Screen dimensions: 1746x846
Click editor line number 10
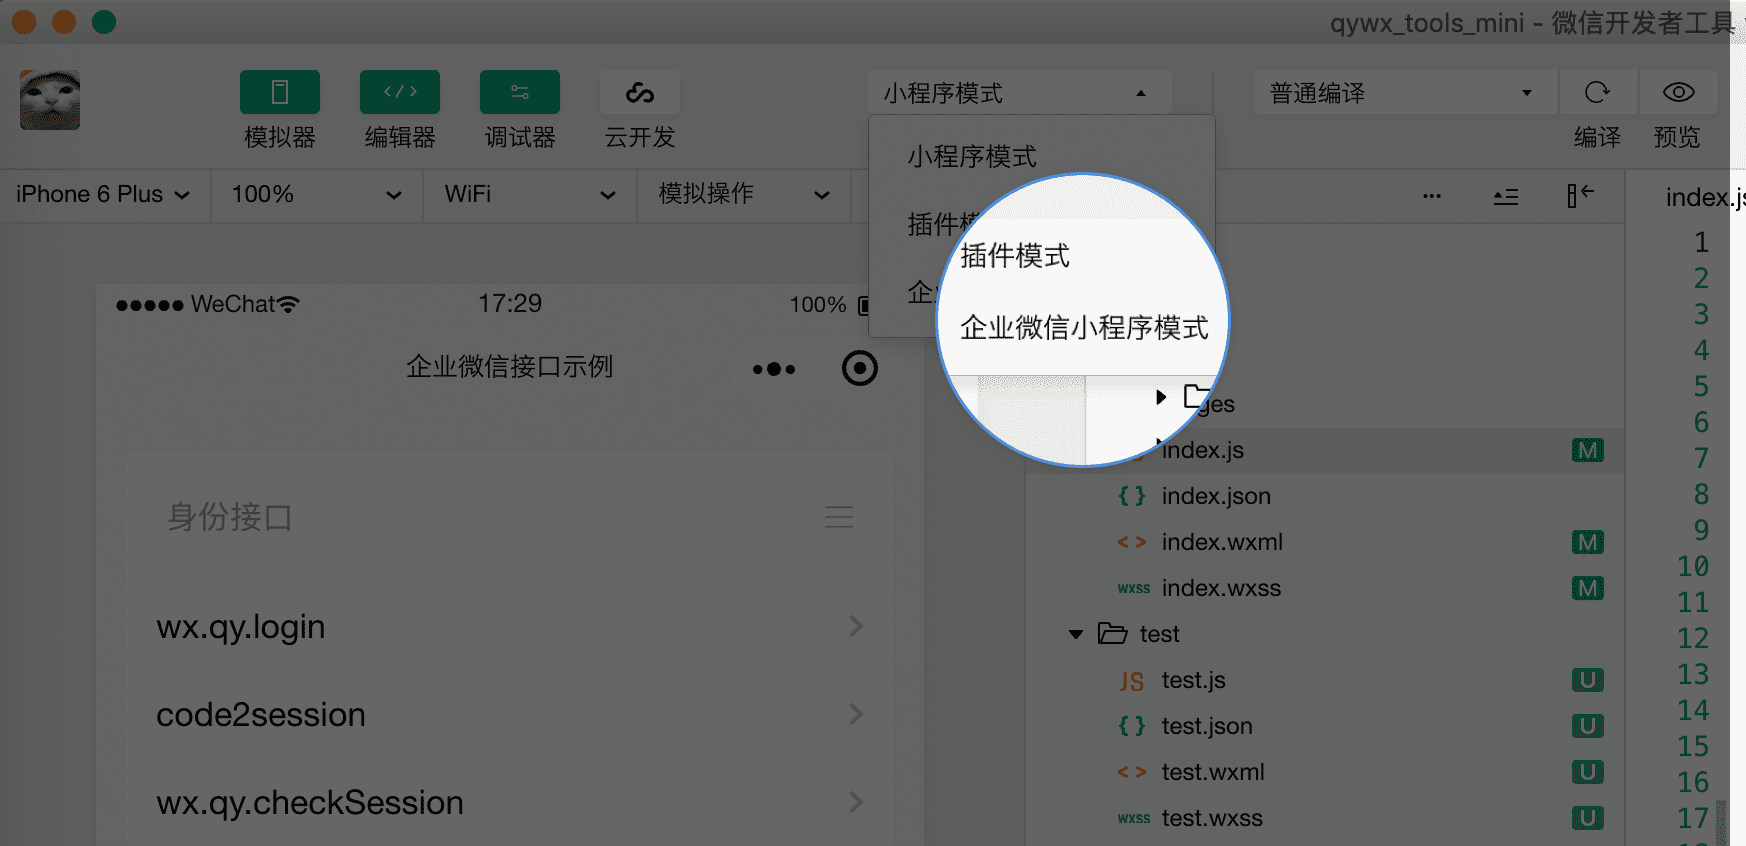(x=1693, y=566)
